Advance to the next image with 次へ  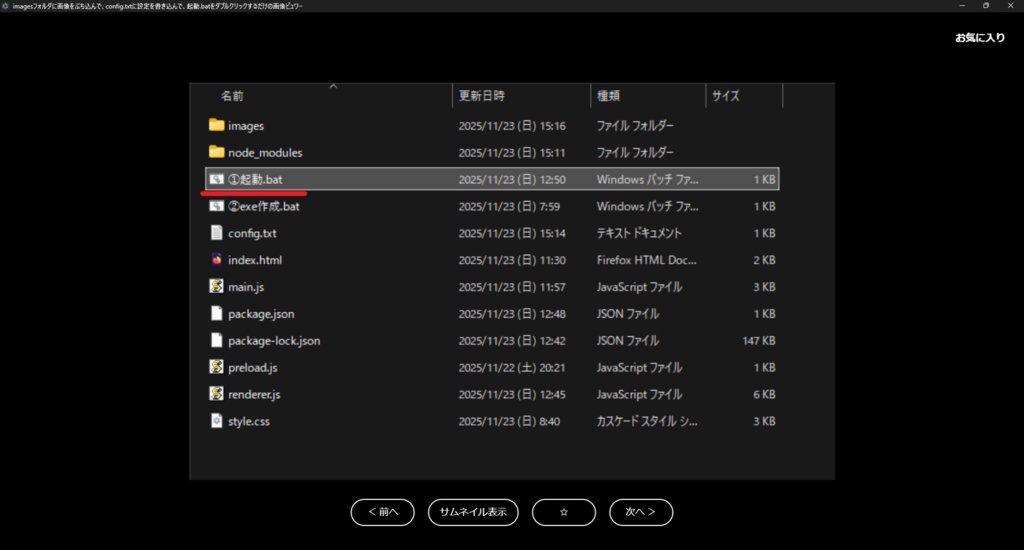tap(641, 512)
